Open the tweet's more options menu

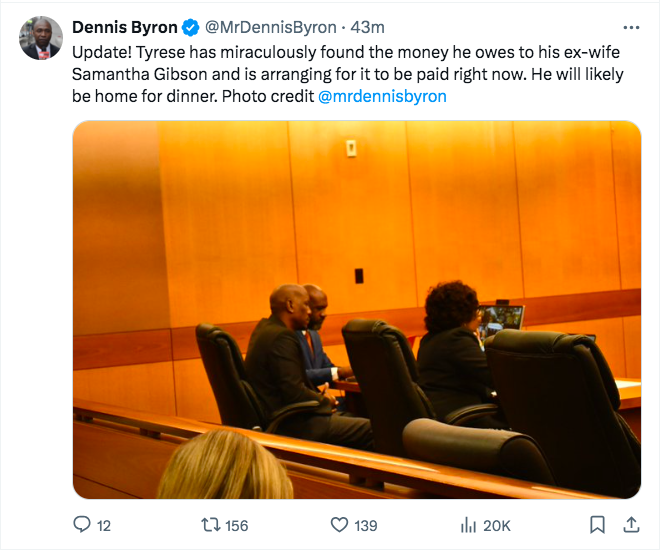(631, 27)
